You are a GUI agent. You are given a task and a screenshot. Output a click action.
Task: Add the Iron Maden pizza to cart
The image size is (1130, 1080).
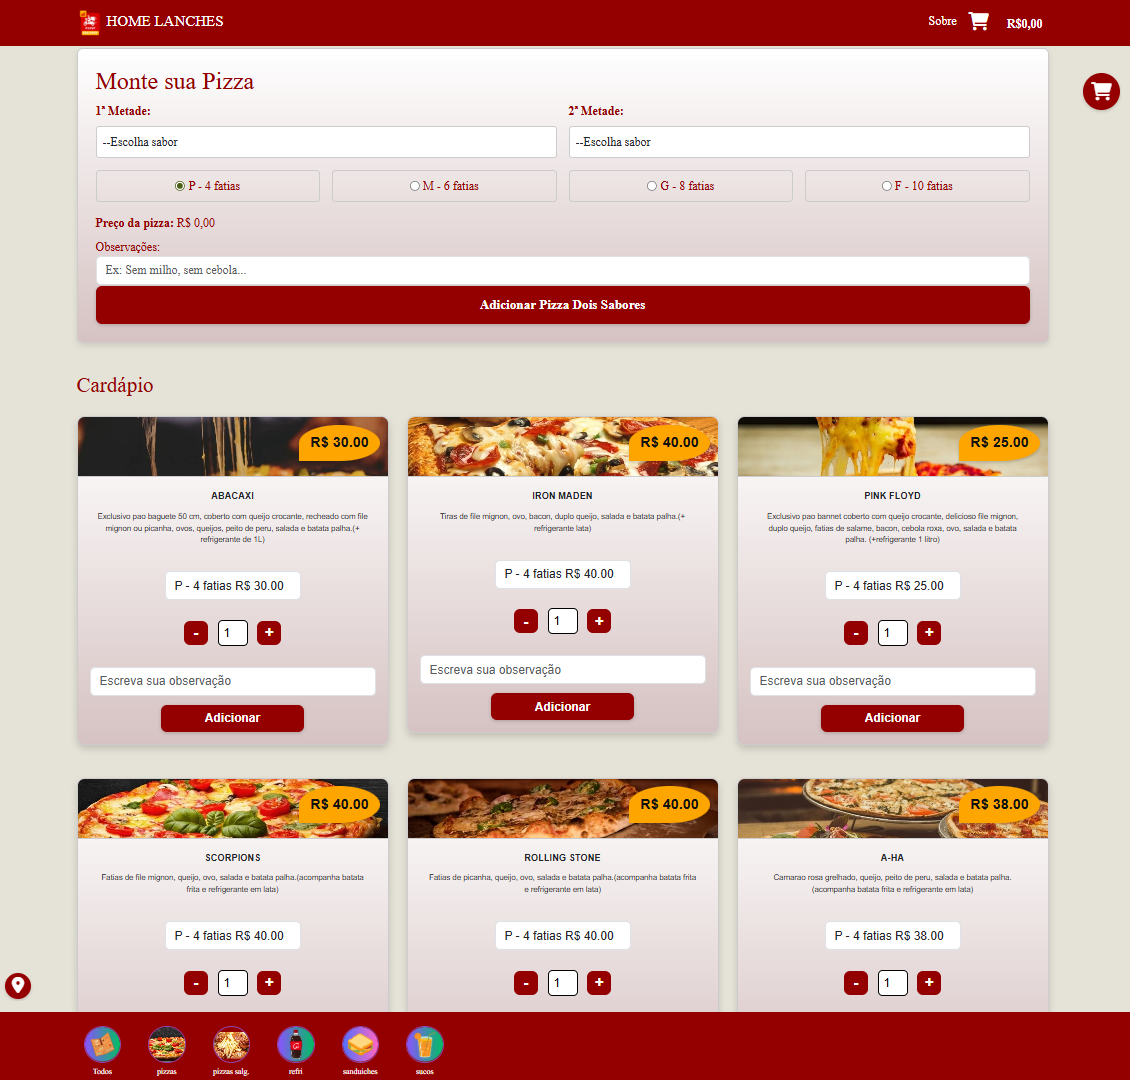pos(562,707)
